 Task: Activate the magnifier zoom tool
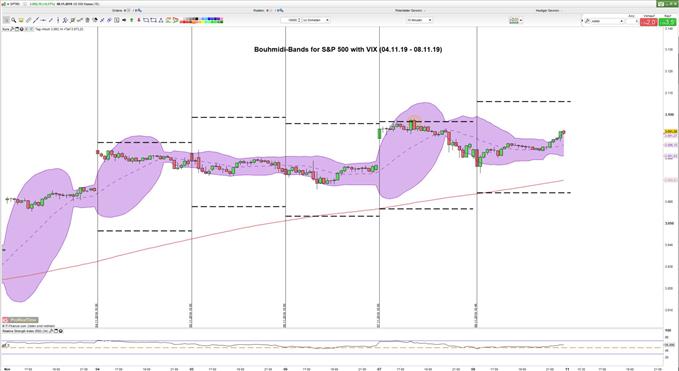click(13, 20)
